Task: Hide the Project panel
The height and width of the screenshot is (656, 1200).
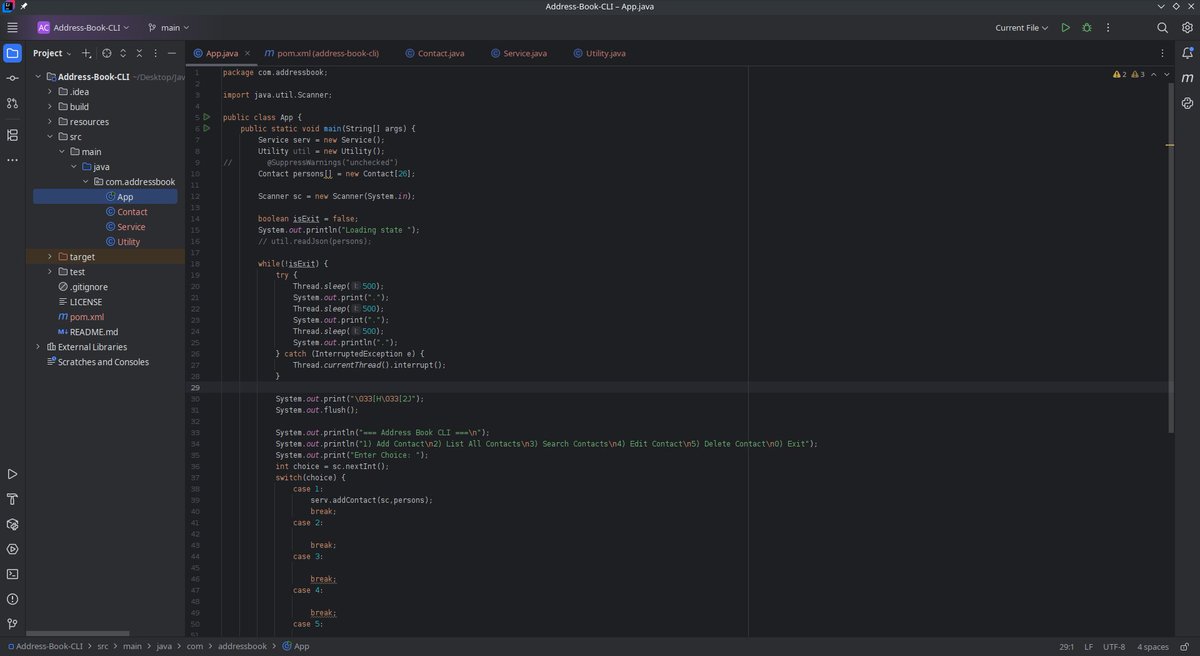Action: point(172,53)
